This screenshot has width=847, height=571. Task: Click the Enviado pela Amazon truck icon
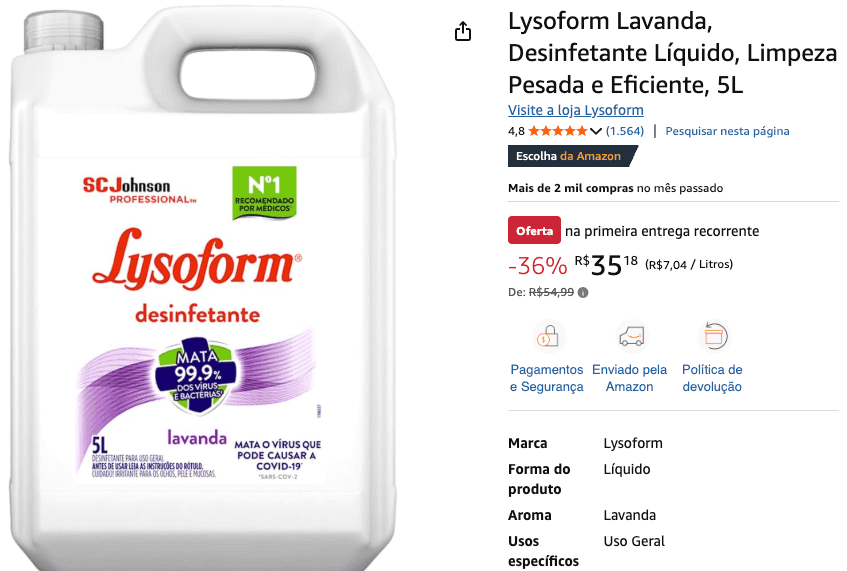coord(631,337)
